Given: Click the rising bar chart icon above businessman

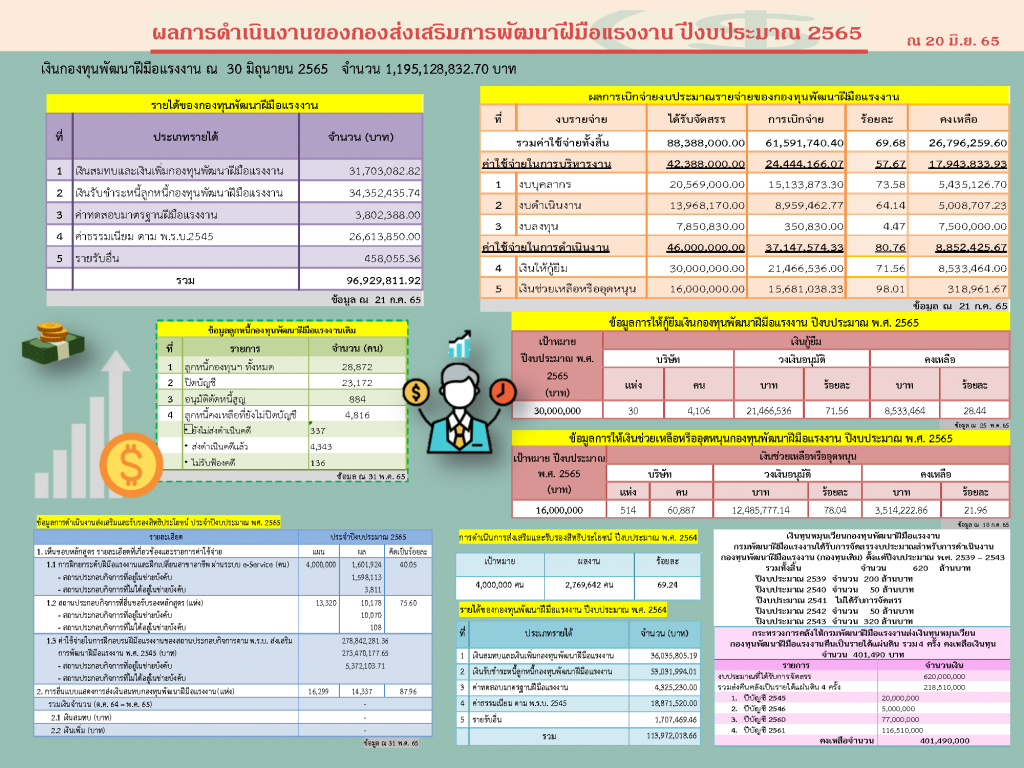Looking at the screenshot, I should 460,344.
